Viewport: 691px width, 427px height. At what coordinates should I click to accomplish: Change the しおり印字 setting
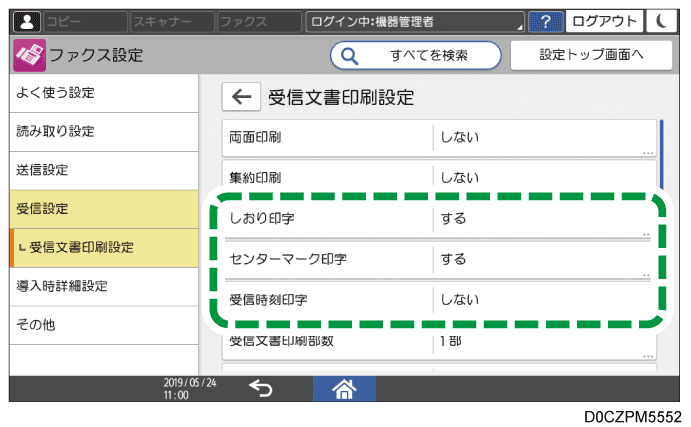point(439,219)
